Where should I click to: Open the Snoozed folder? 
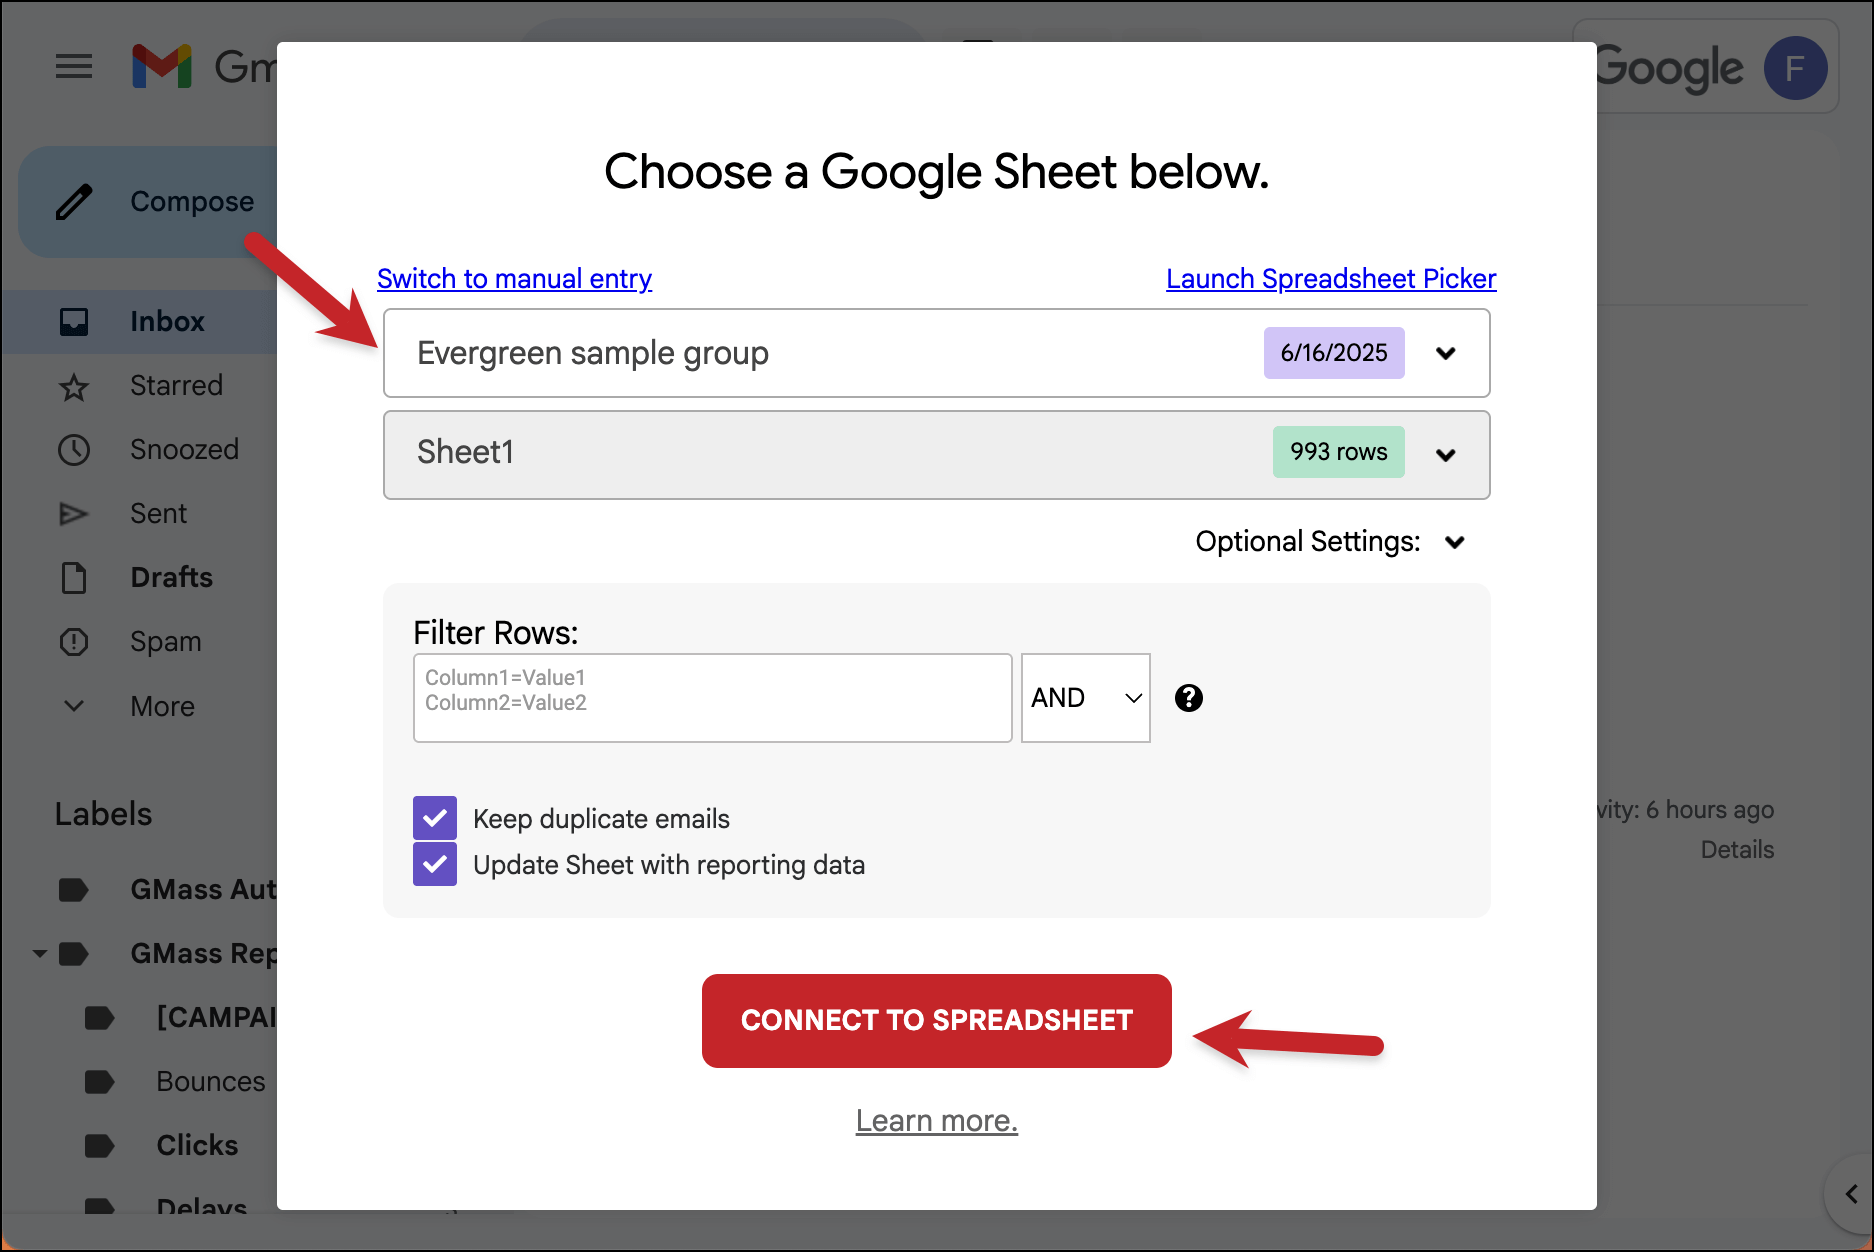coord(184,450)
